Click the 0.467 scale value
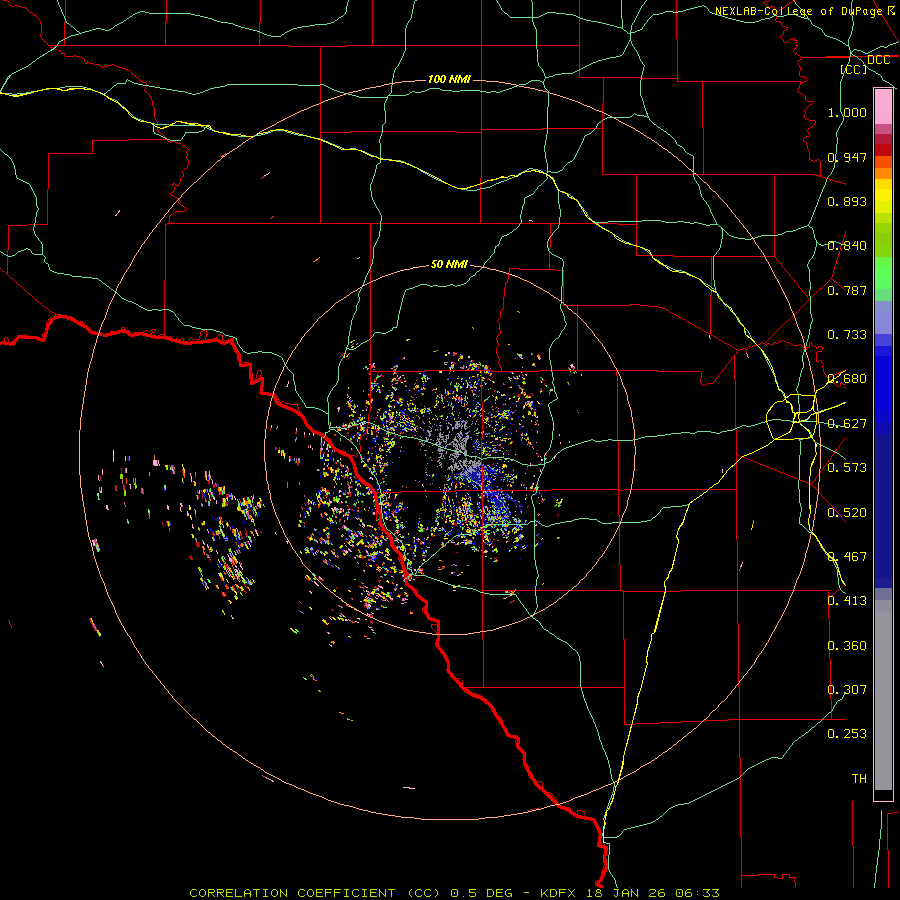 pos(847,557)
